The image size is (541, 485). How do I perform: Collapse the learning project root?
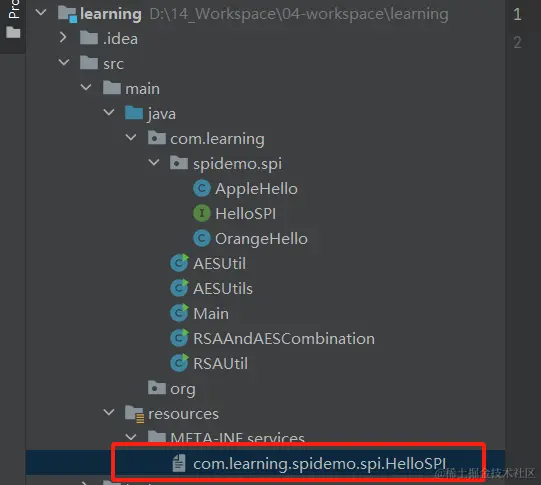pyautogui.click(x=41, y=12)
